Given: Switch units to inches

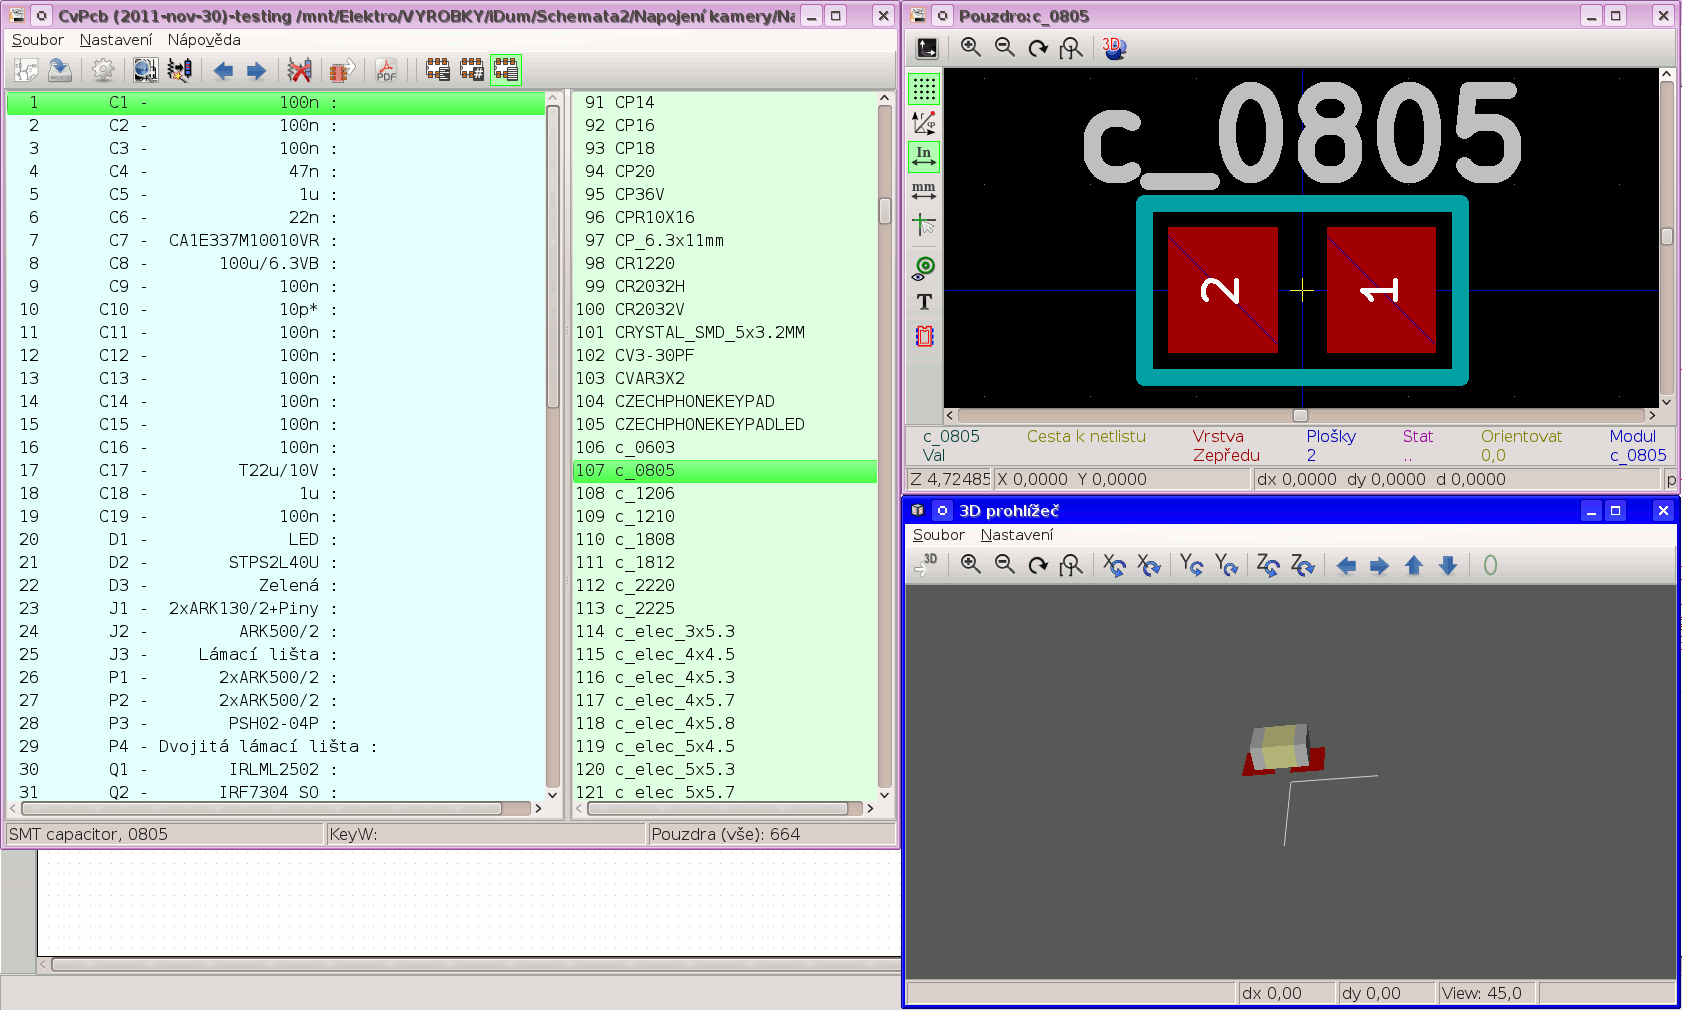Looking at the screenshot, I should point(924,157).
